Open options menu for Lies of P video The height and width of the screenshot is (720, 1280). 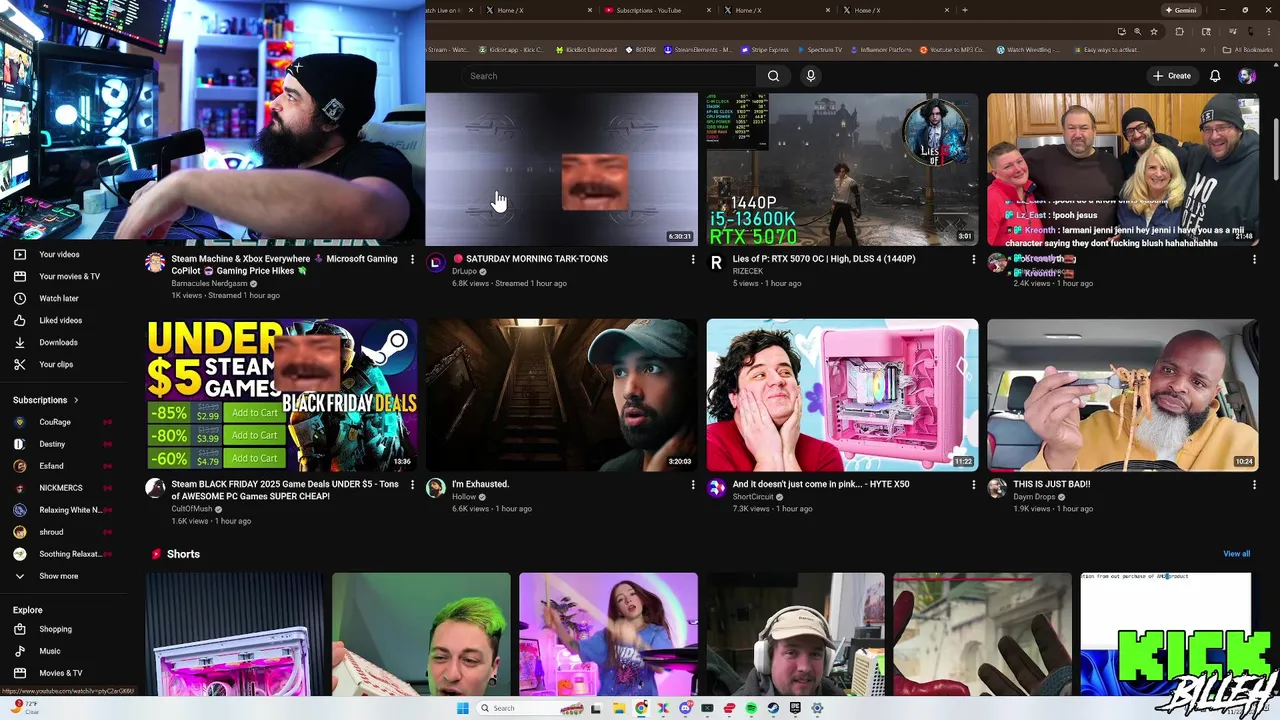coord(973,259)
